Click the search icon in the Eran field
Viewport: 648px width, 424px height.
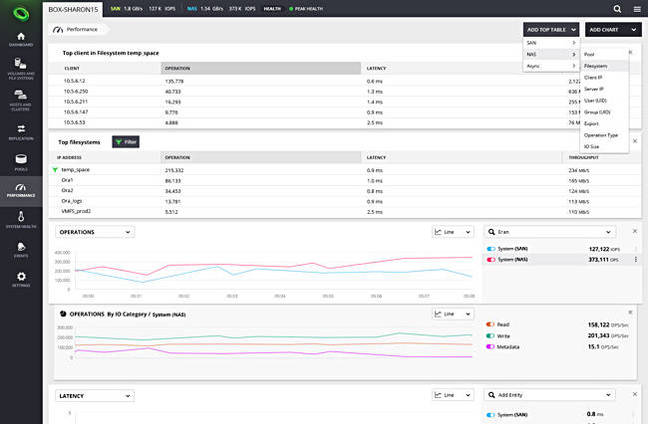[491, 232]
